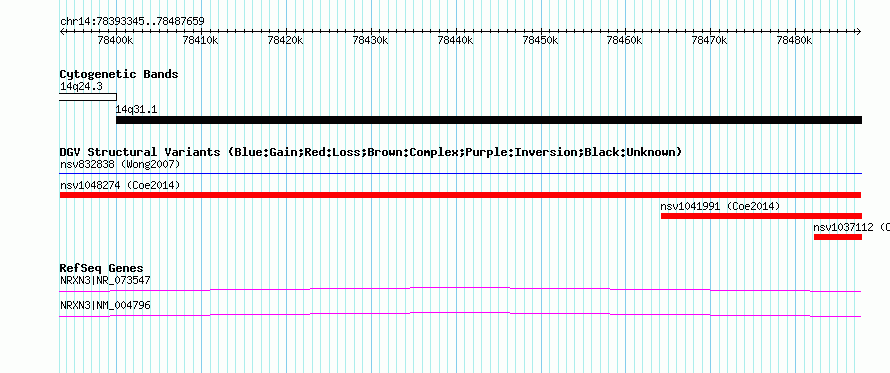Open the NRXN3|NM_004796 gene label
The width and height of the screenshot is (890, 373).
pyautogui.click(x=105, y=305)
